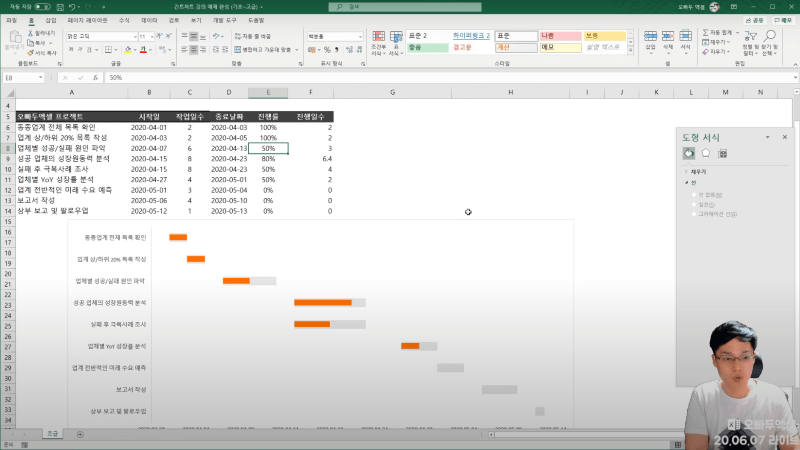Switch to the Data ribbon tab
Screen dimensions: 800x450
[x=149, y=20]
